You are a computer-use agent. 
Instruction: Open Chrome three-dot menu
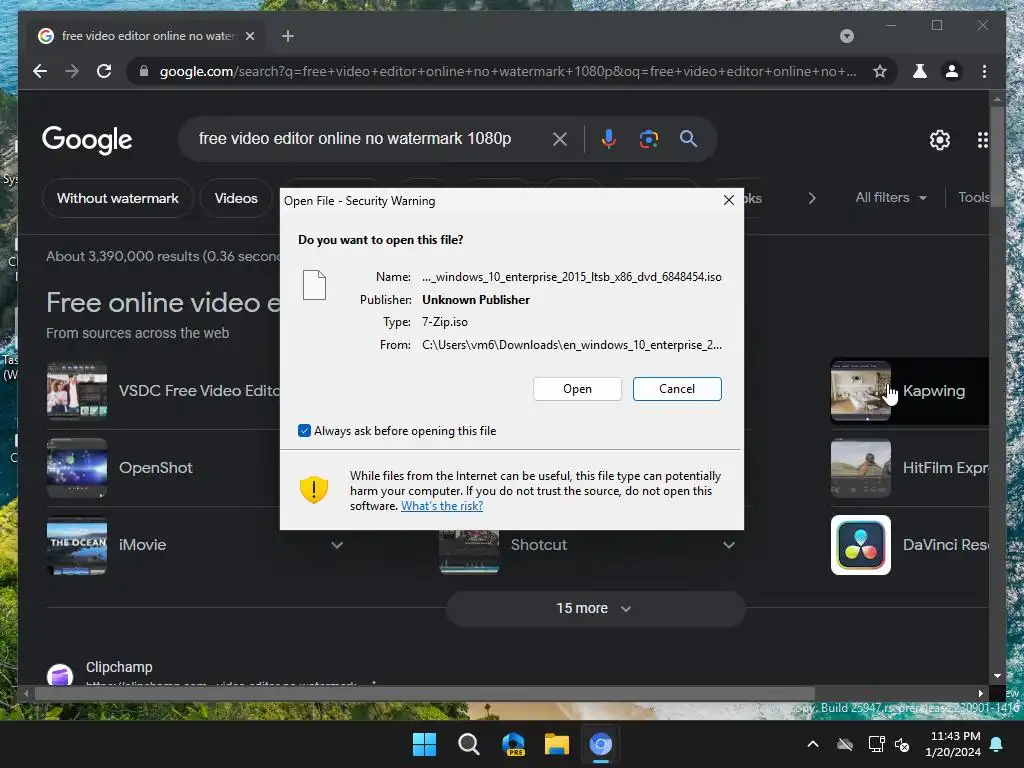point(984,71)
